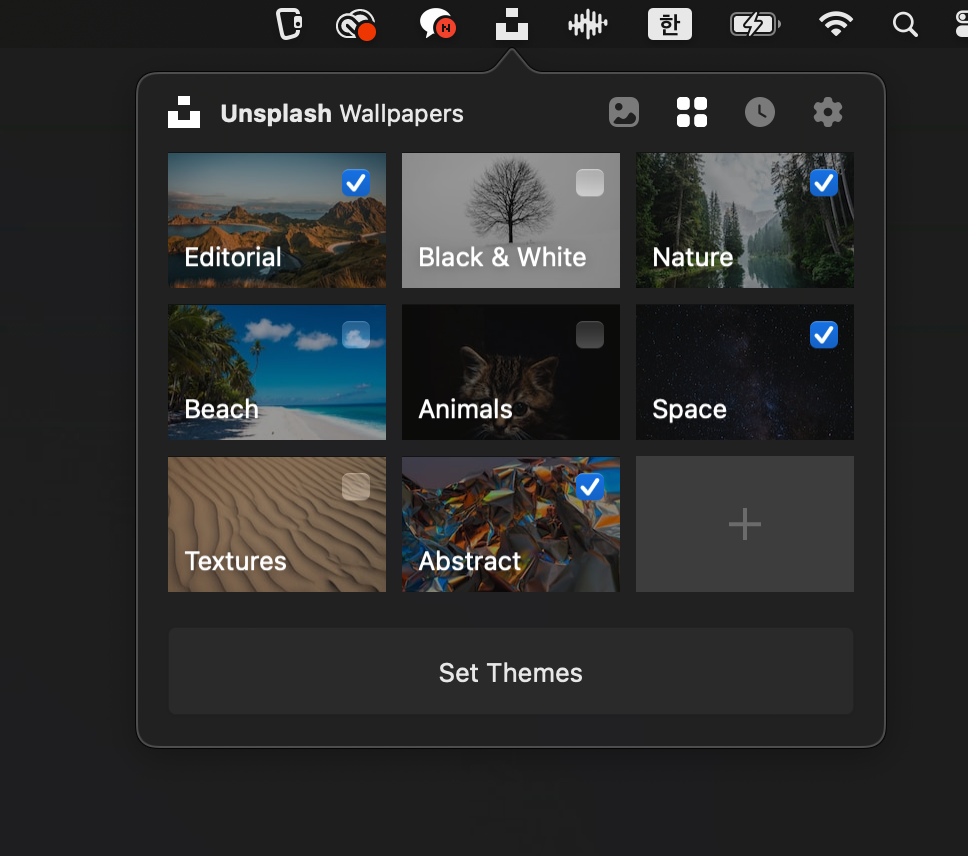Open the wallpaper history clock icon

pyautogui.click(x=759, y=112)
